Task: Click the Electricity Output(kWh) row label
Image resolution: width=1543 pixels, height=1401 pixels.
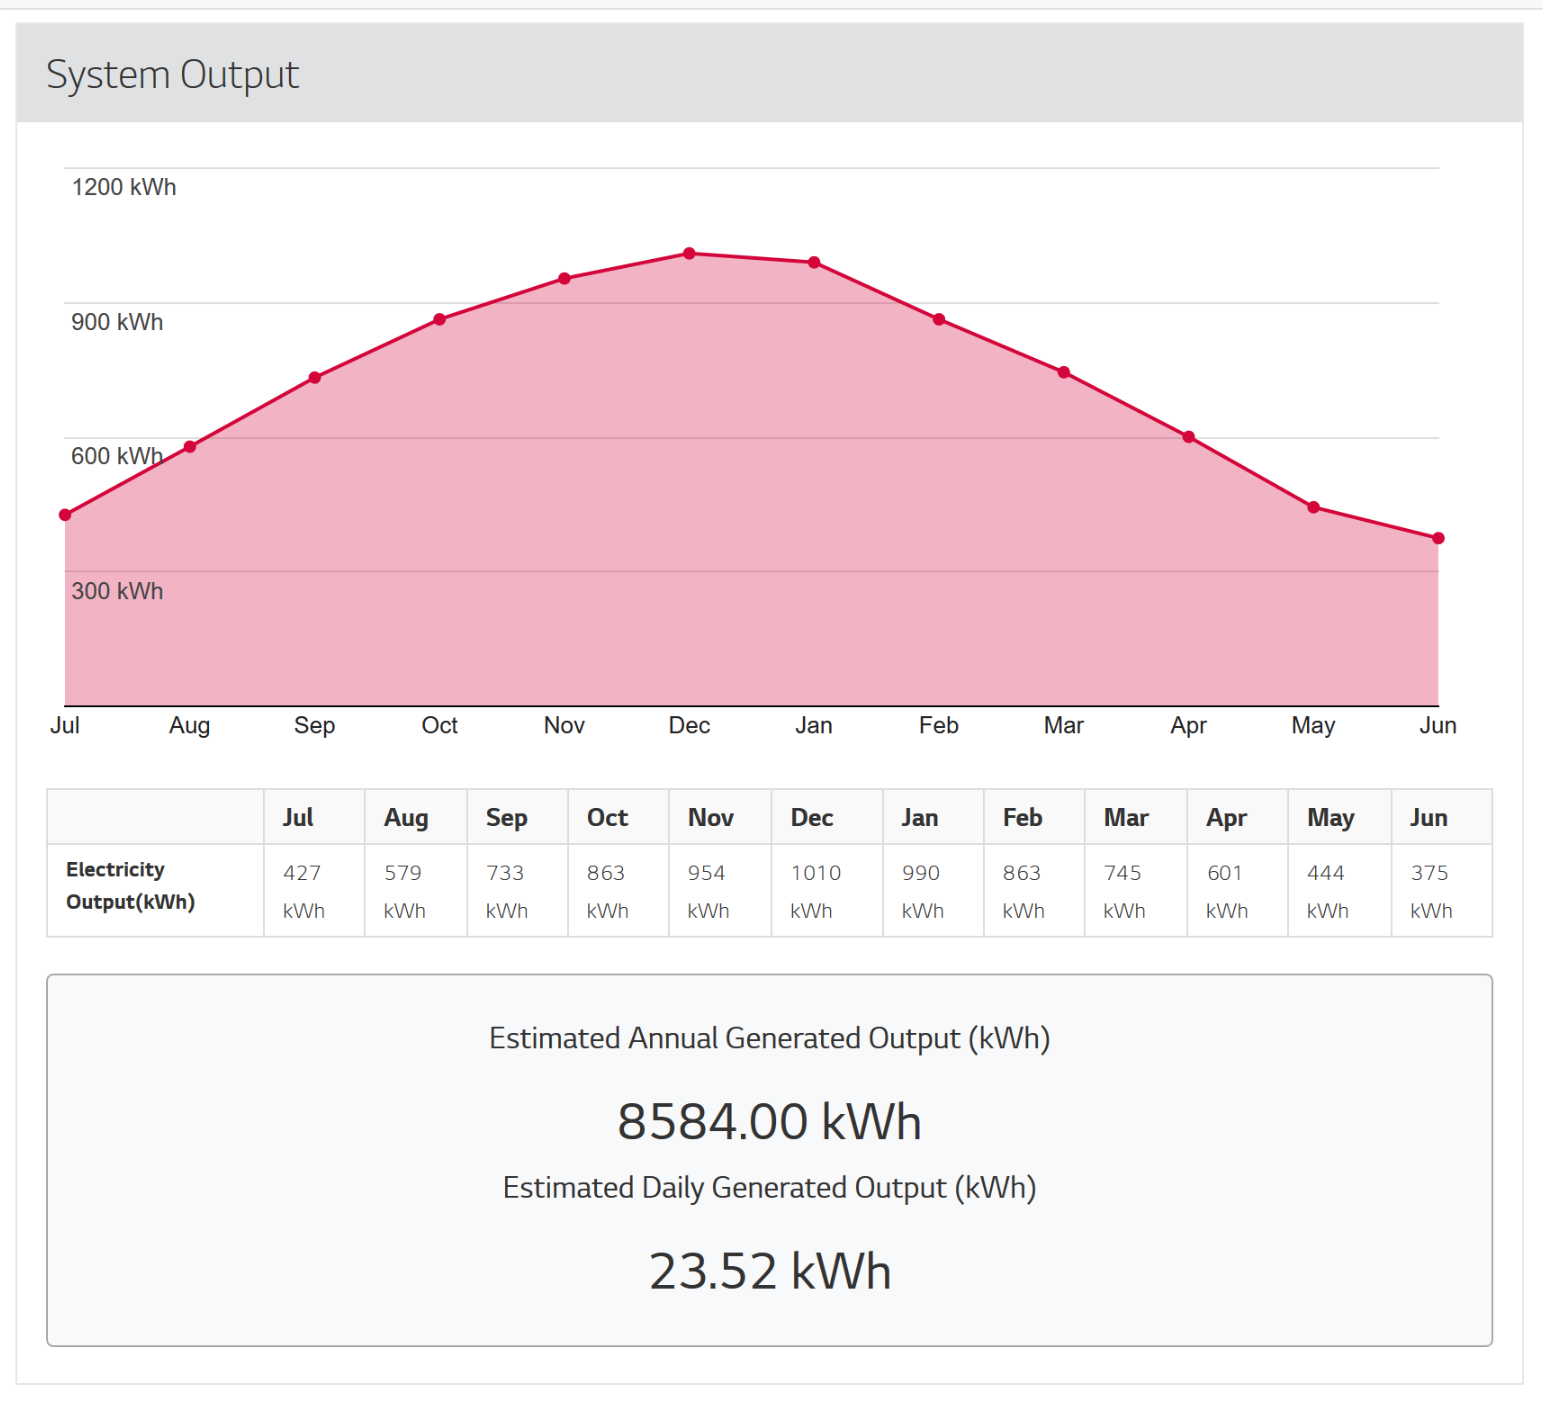Action: [x=130, y=885]
